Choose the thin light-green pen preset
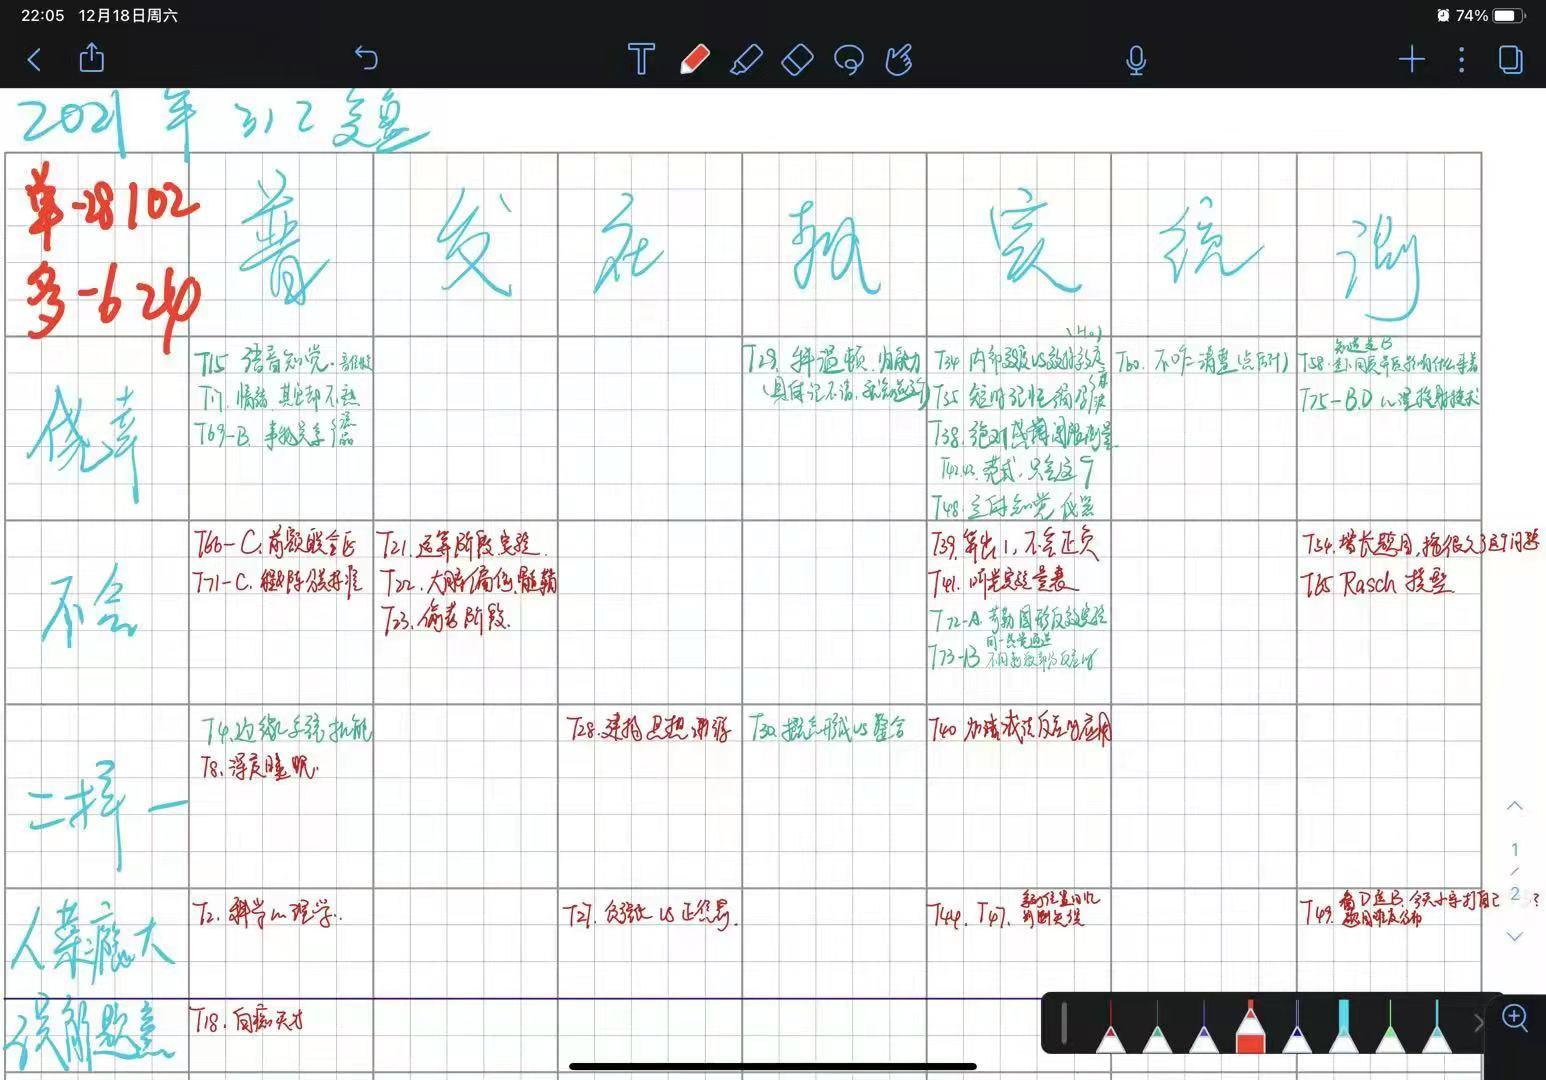The height and width of the screenshot is (1080, 1546). pyautogui.click(x=1390, y=1026)
